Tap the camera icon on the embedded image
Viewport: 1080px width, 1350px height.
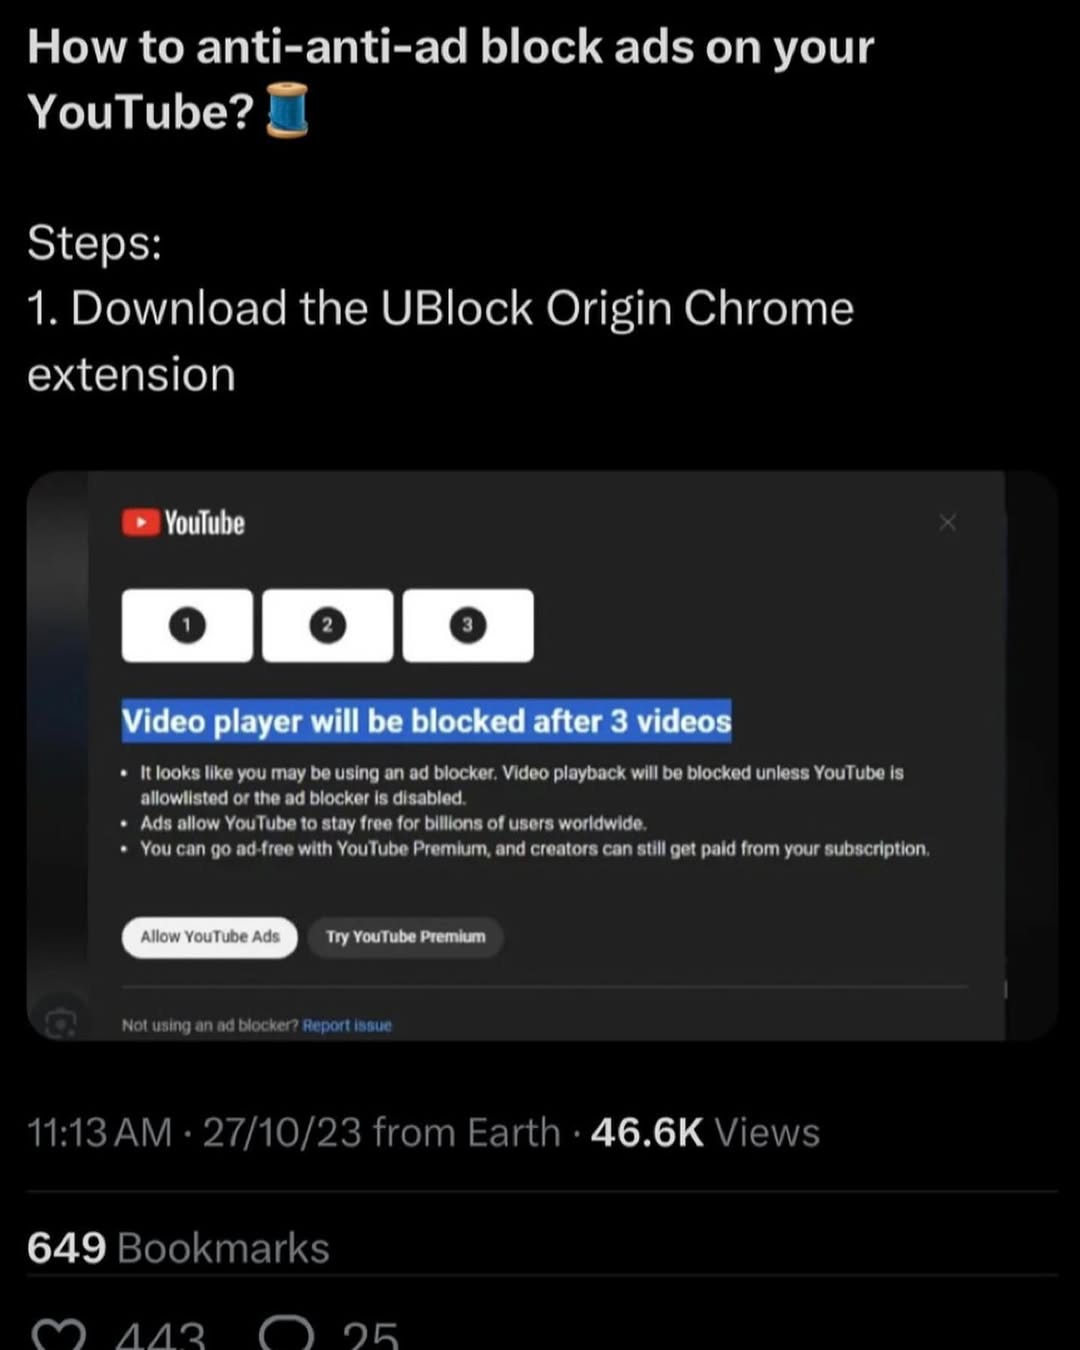pyautogui.click(x=61, y=1022)
